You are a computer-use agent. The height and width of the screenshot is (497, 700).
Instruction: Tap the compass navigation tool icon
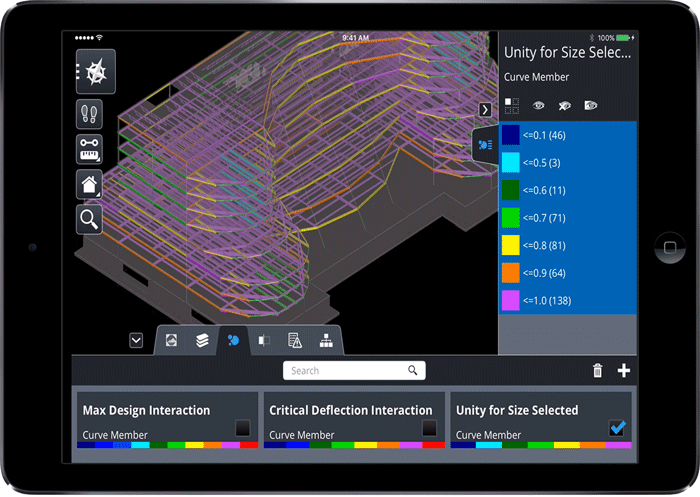click(x=96, y=72)
